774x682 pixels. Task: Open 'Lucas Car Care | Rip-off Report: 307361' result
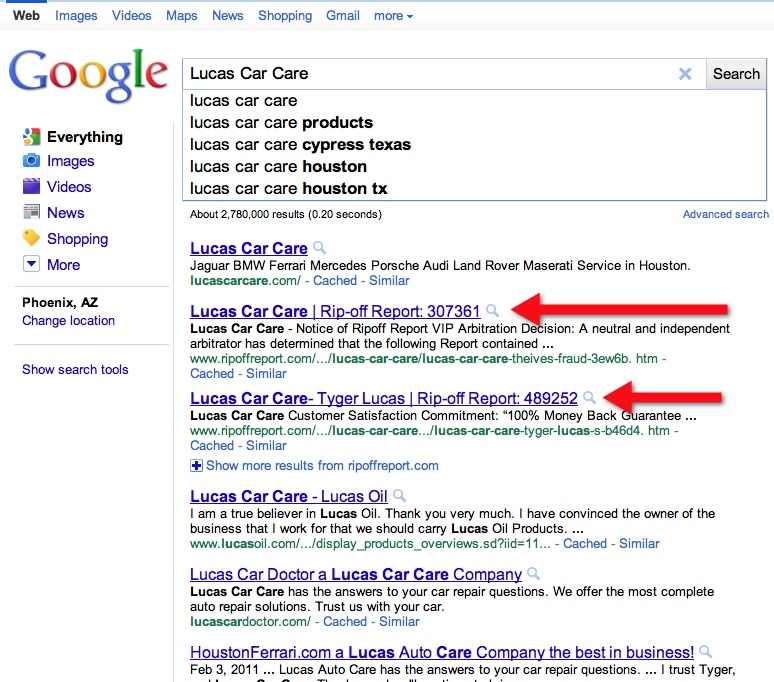point(335,311)
